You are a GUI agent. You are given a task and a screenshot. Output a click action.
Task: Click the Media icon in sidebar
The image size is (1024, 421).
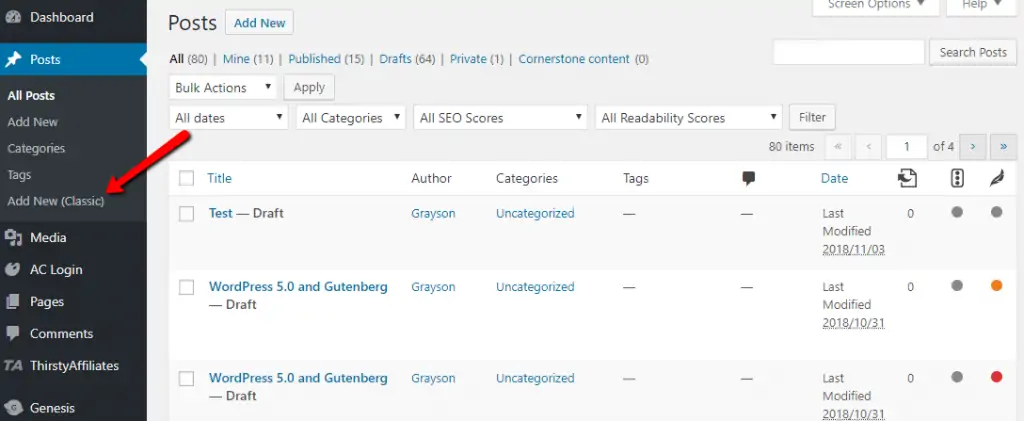click(x=13, y=238)
